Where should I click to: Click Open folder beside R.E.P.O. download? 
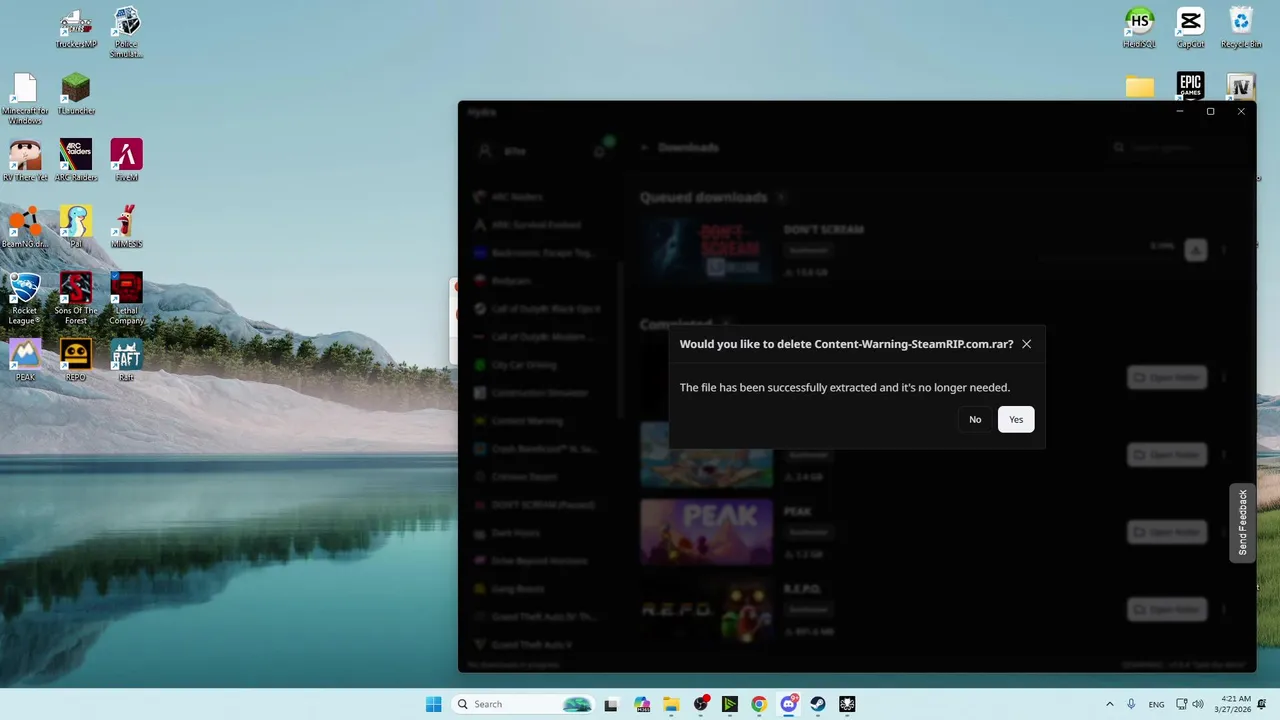click(x=1167, y=609)
